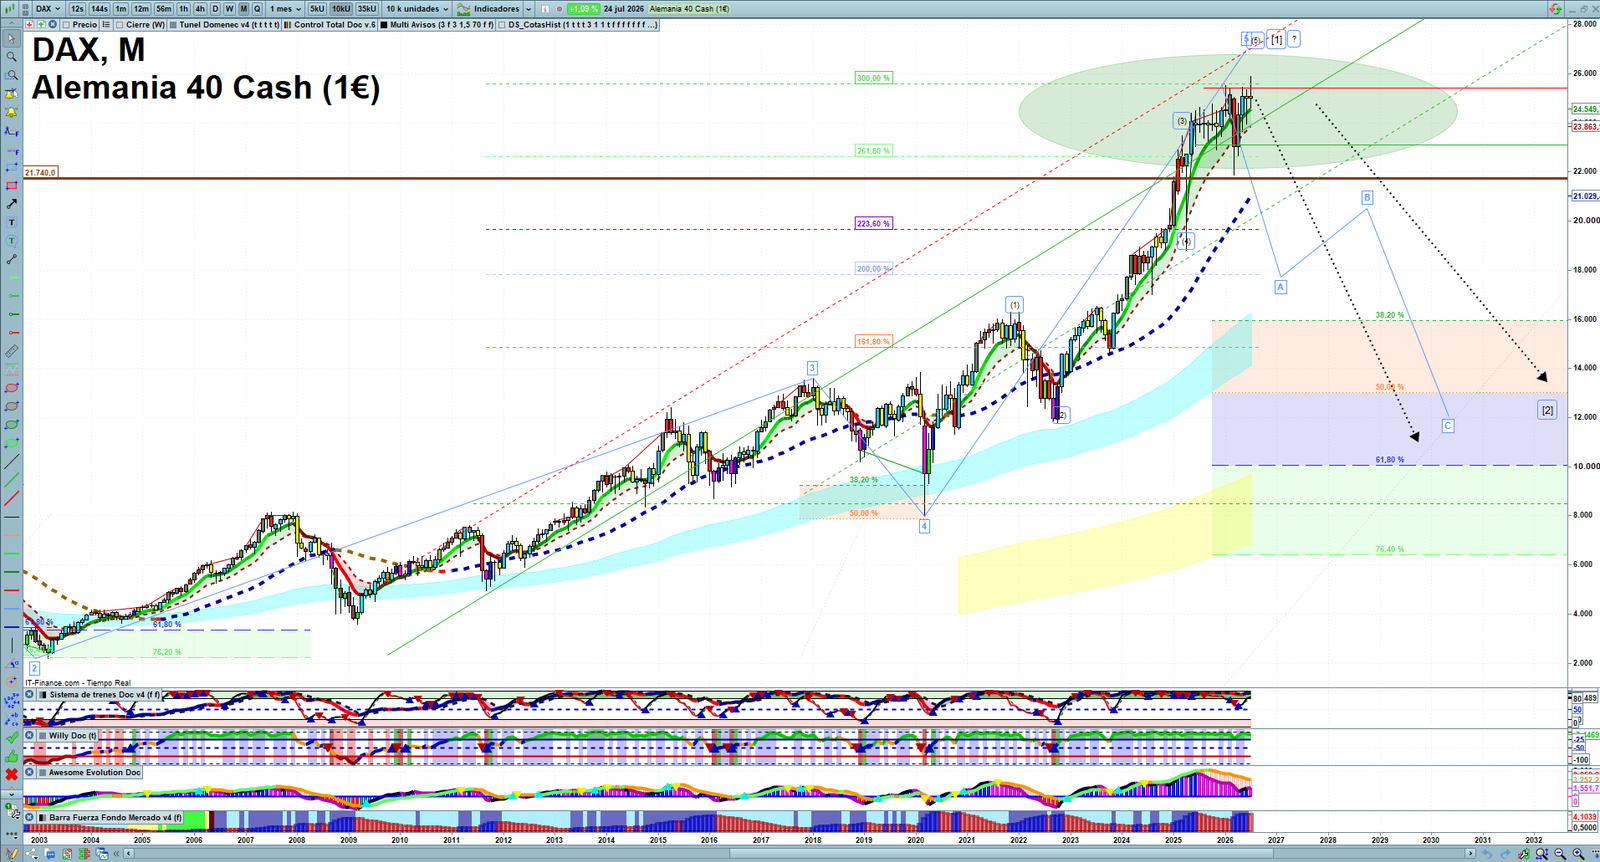Expand the left toolbar chevron down arrow

[11, 794]
